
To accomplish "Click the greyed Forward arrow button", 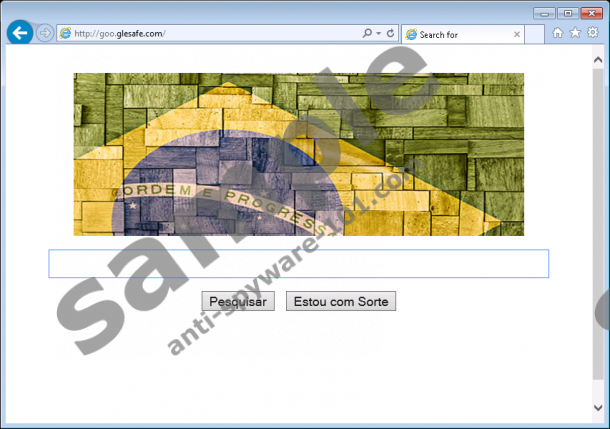I will [x=45, y=33].
